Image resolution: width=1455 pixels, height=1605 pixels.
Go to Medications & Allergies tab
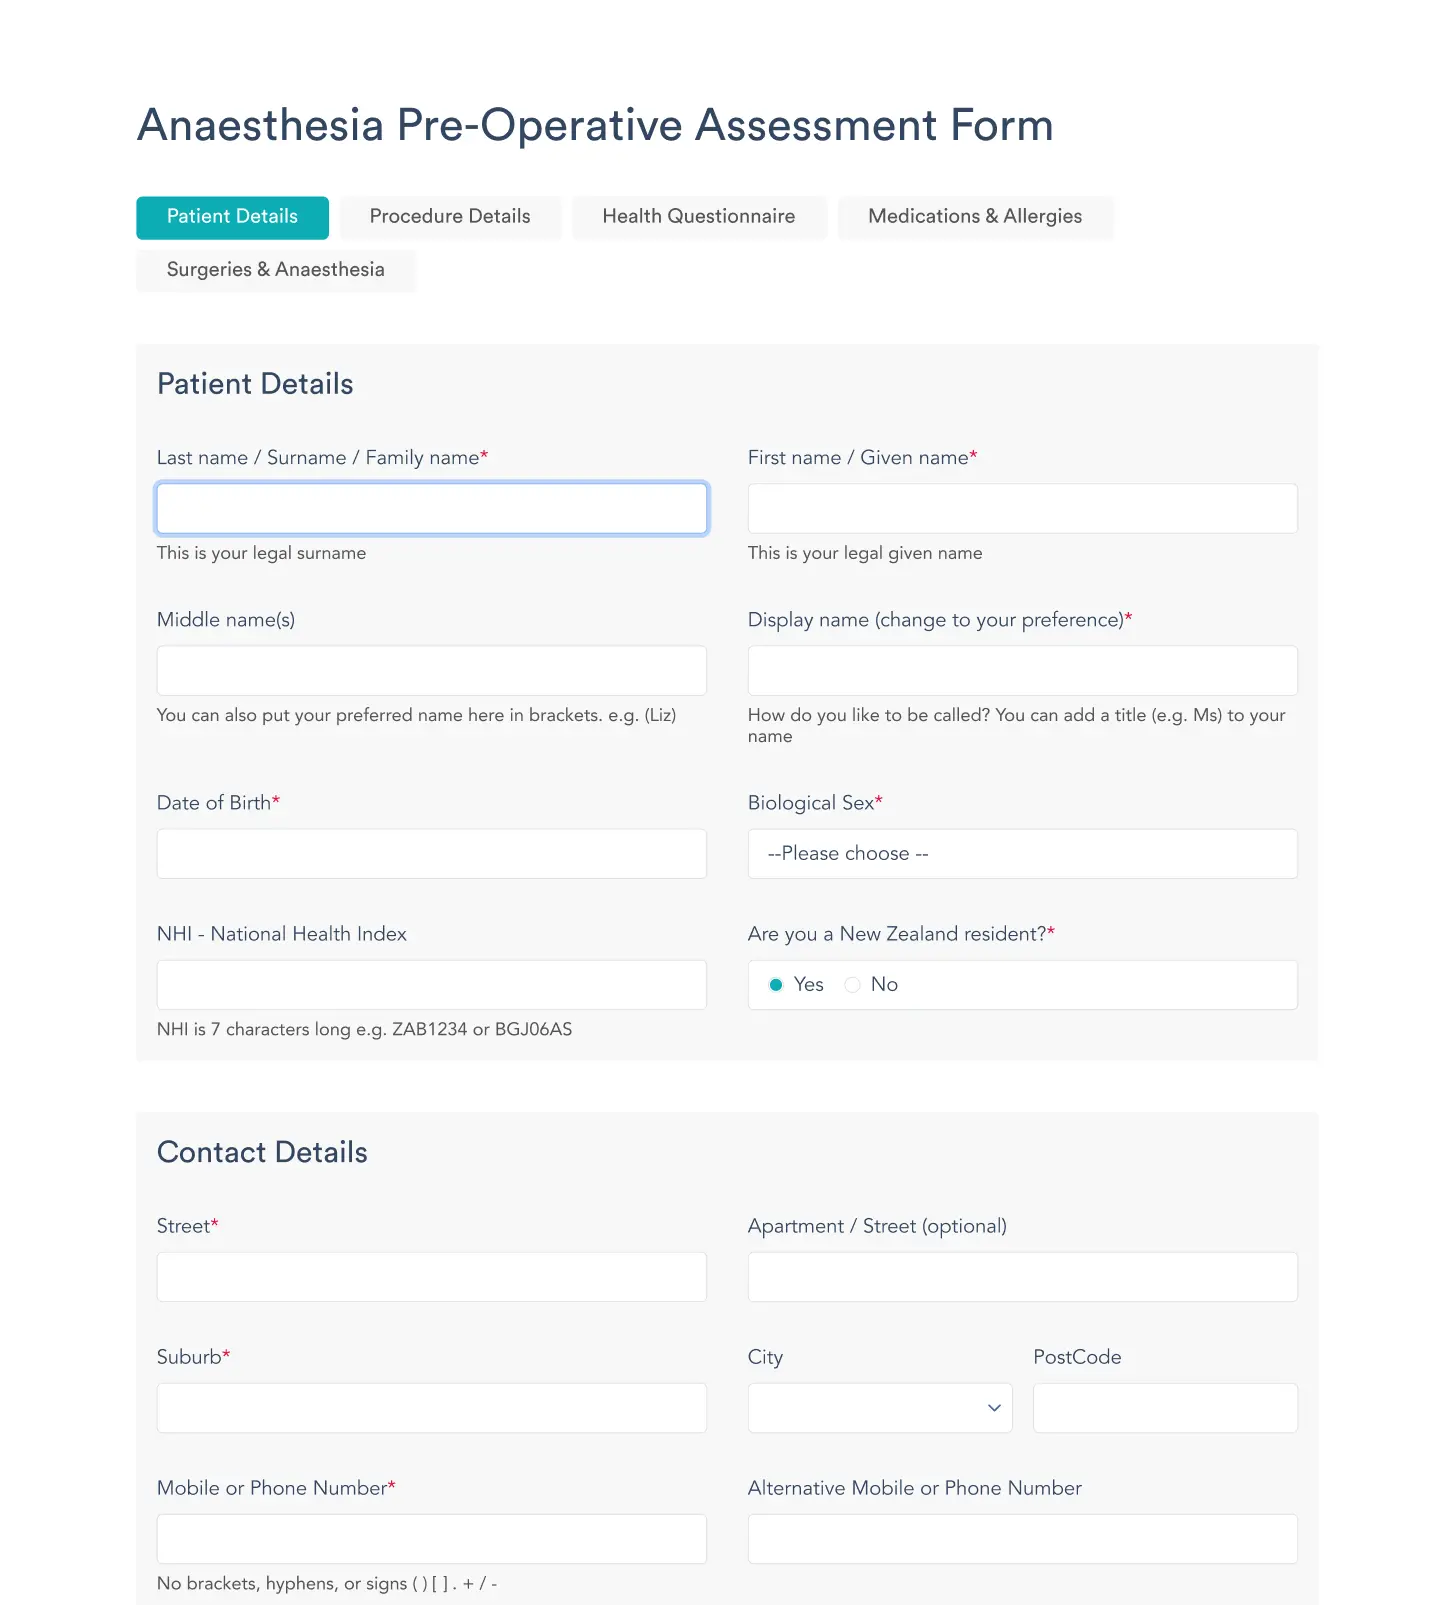coord(974,217)
